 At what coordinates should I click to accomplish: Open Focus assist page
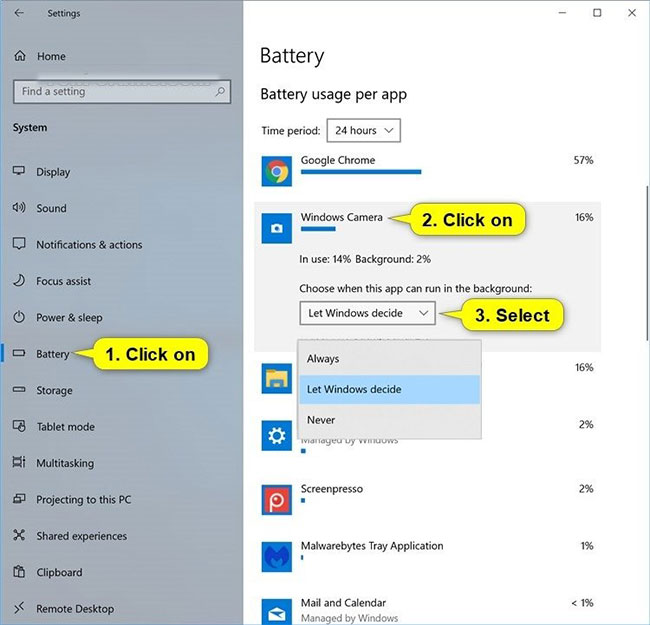coord(63,281)
